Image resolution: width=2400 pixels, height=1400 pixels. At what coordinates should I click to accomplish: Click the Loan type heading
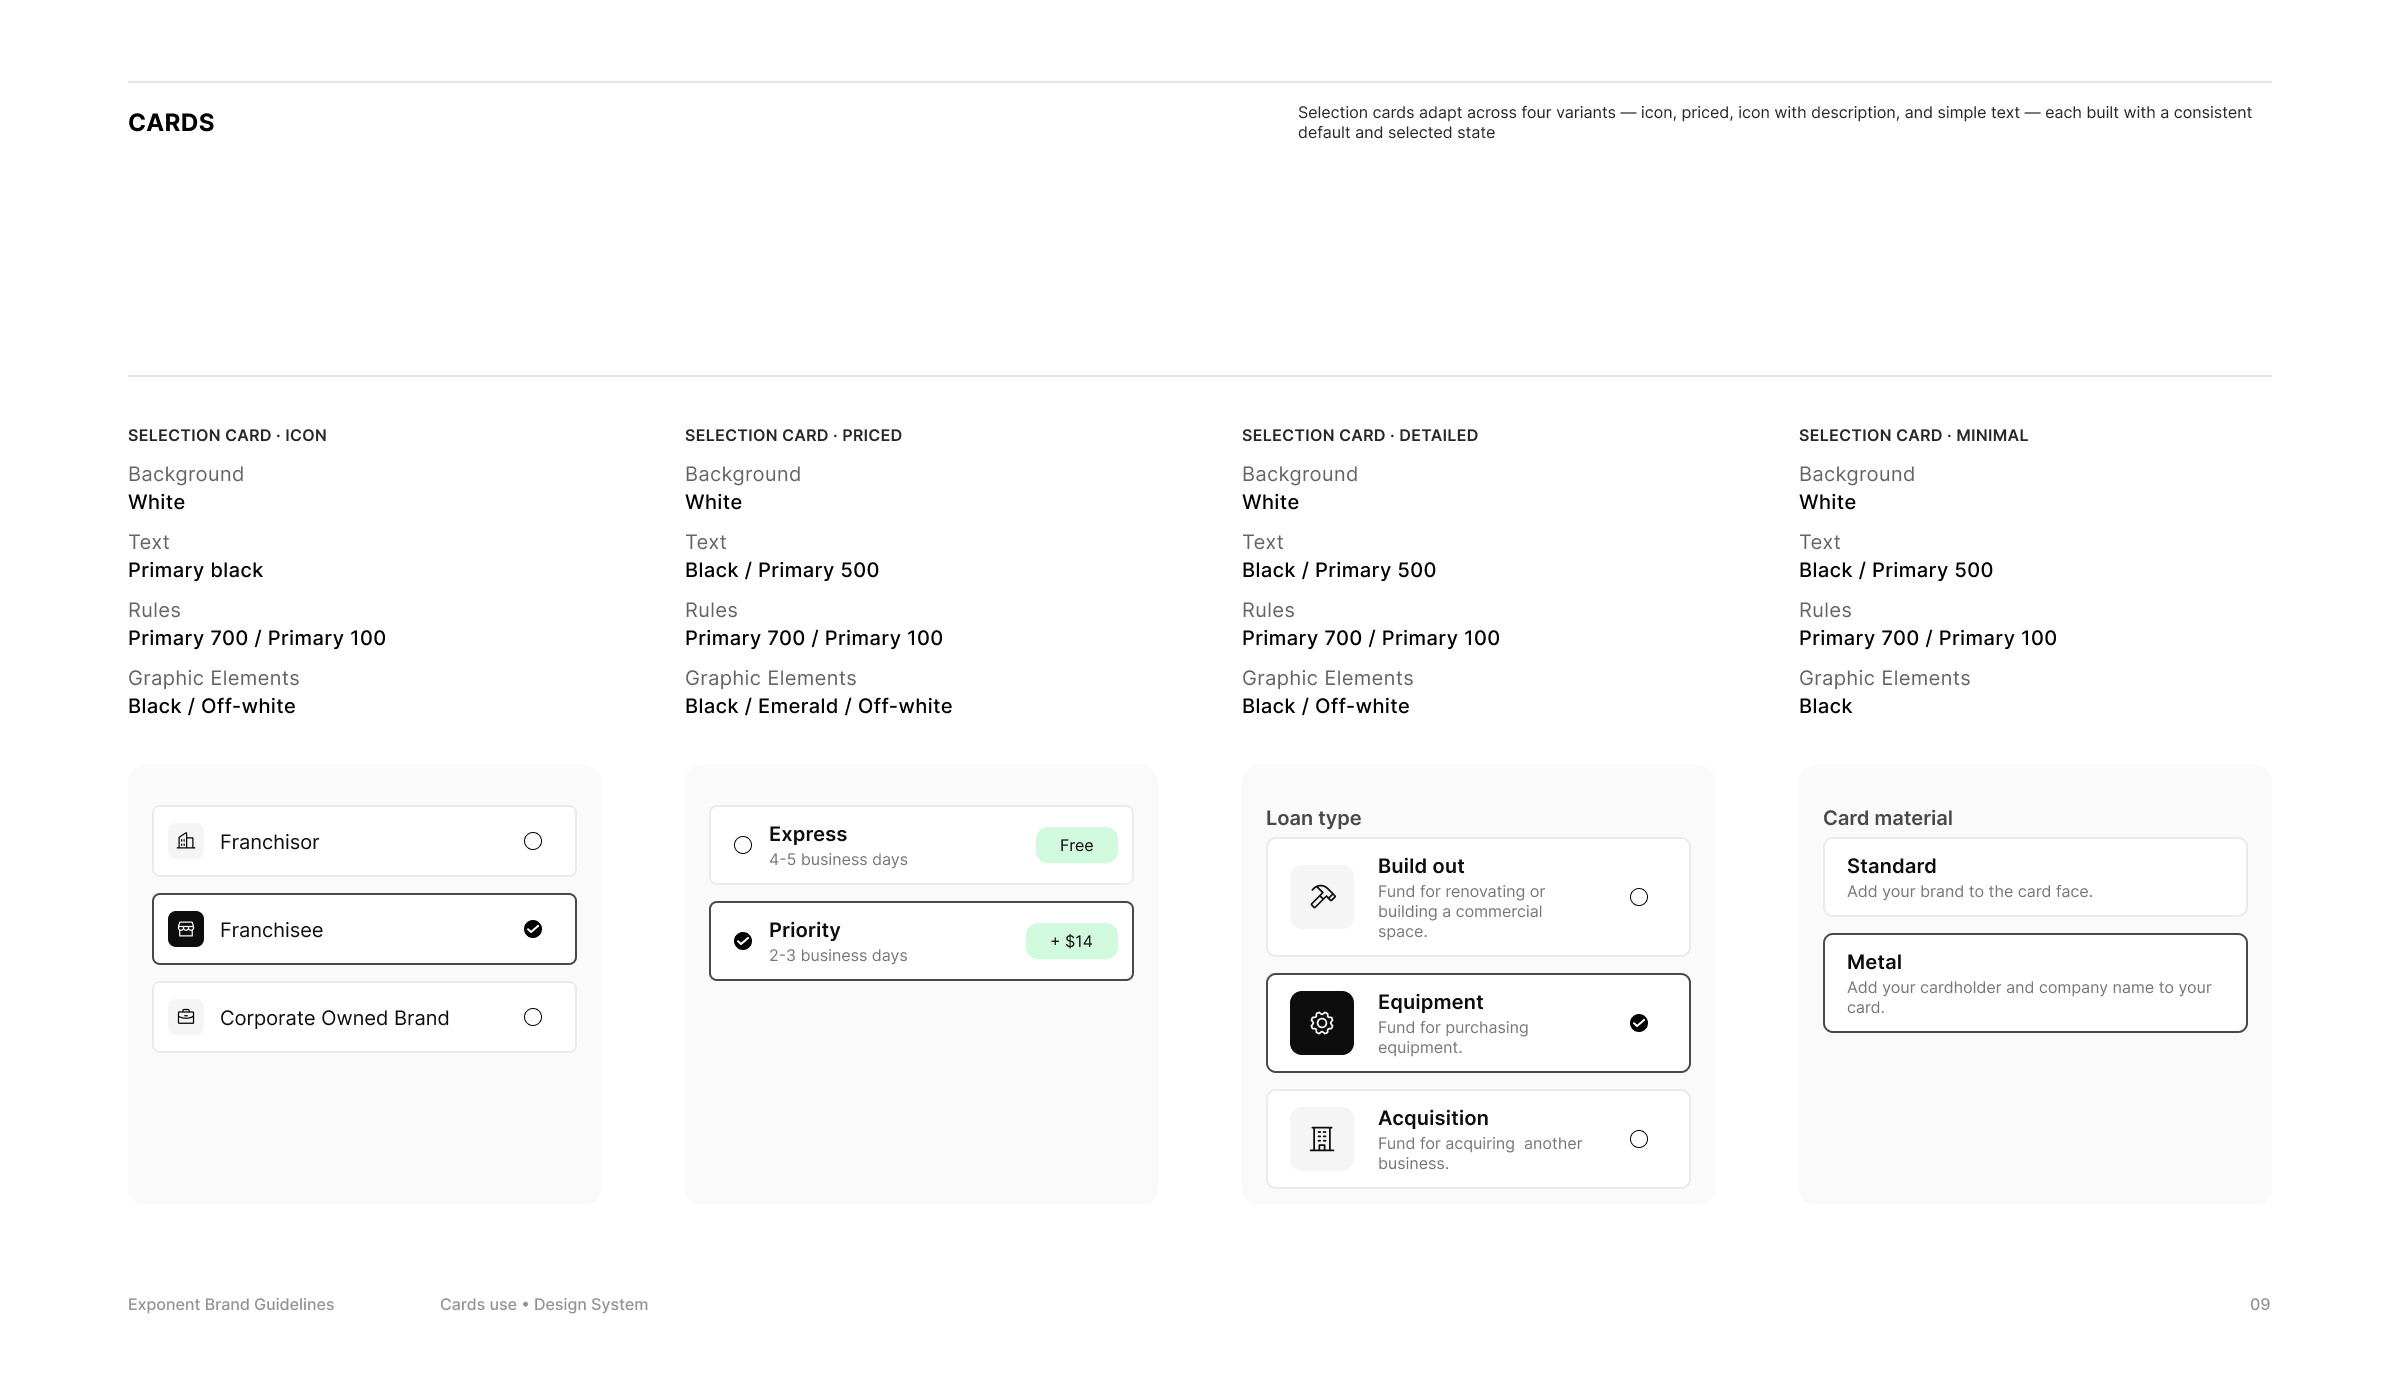point(1313,818)
